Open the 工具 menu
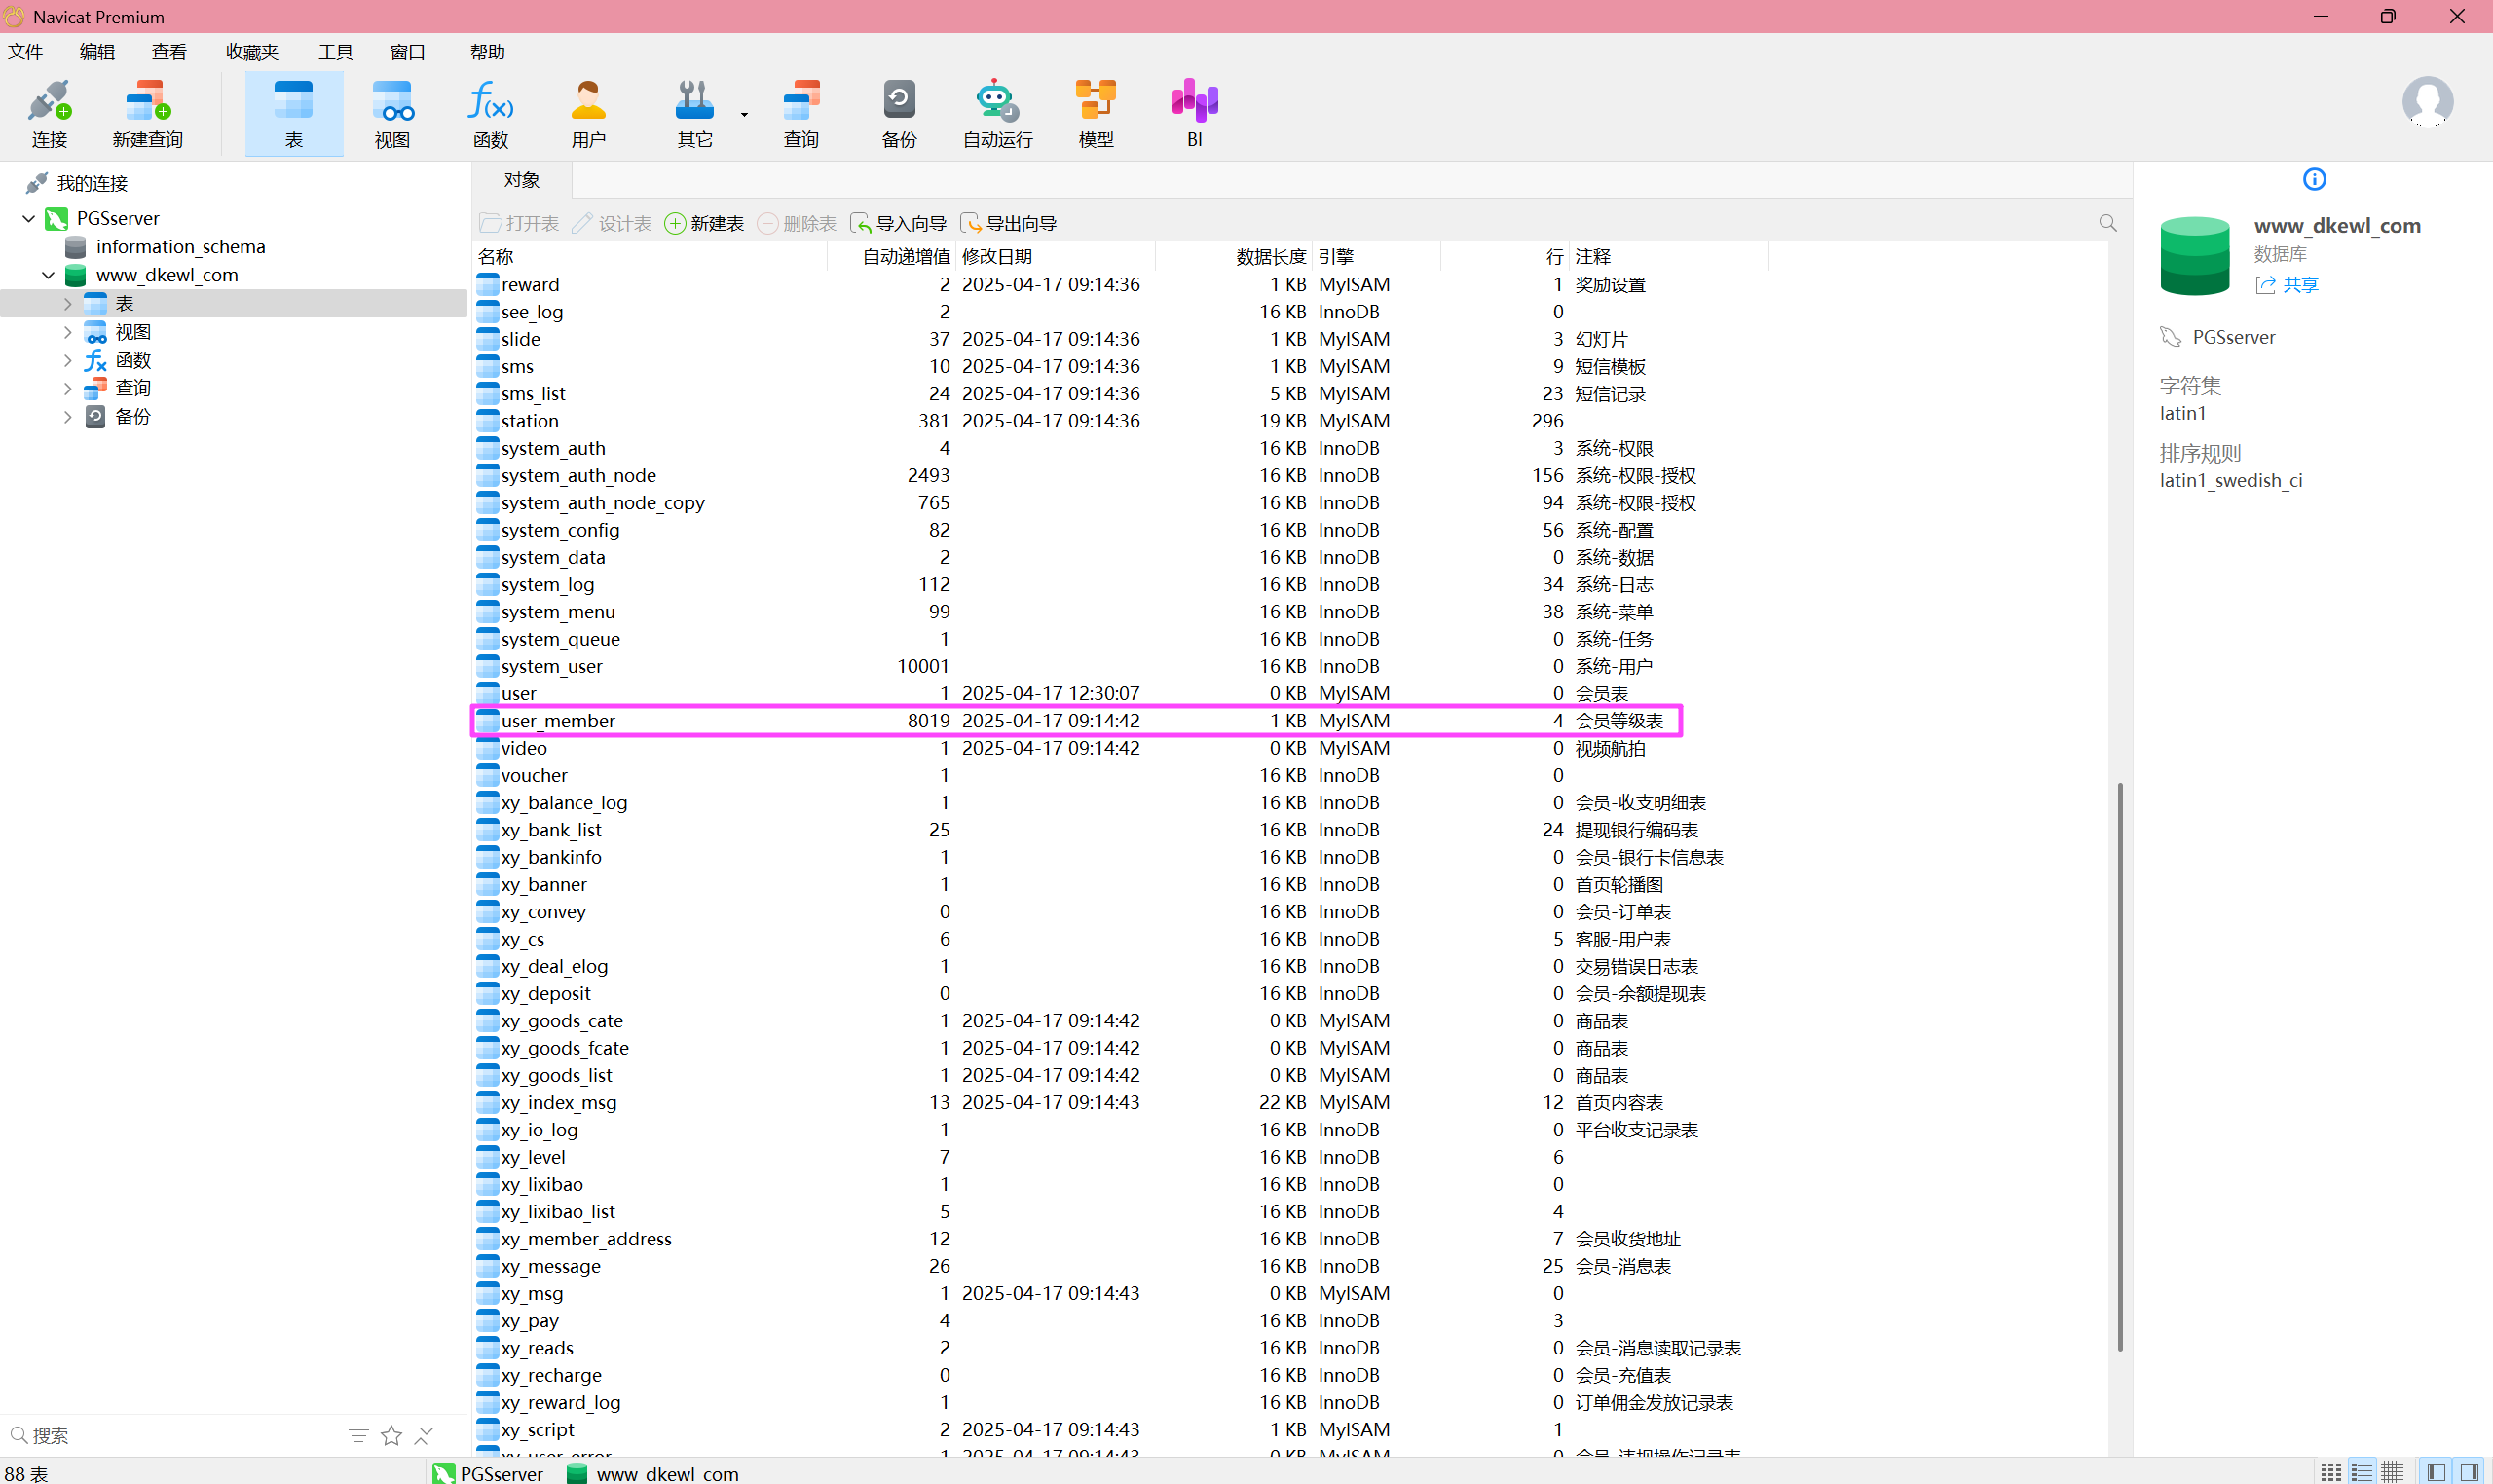2493x1484 pixels. [x=336, y=52]
